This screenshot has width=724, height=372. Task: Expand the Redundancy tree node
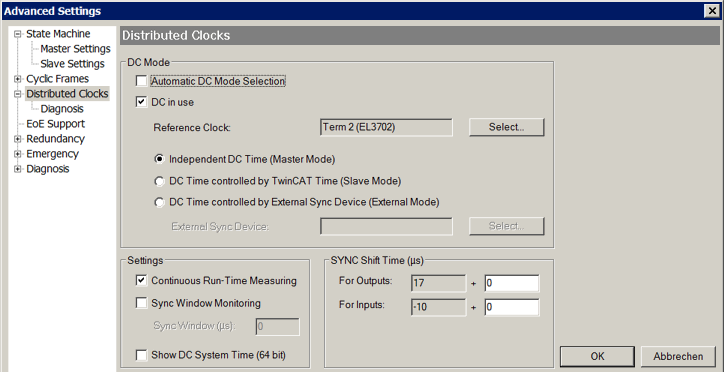18,139
